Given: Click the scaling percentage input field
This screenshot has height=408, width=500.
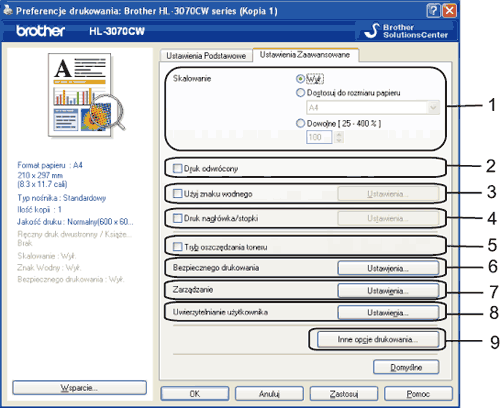Looking at the screenshot, I should pos(319,137).
